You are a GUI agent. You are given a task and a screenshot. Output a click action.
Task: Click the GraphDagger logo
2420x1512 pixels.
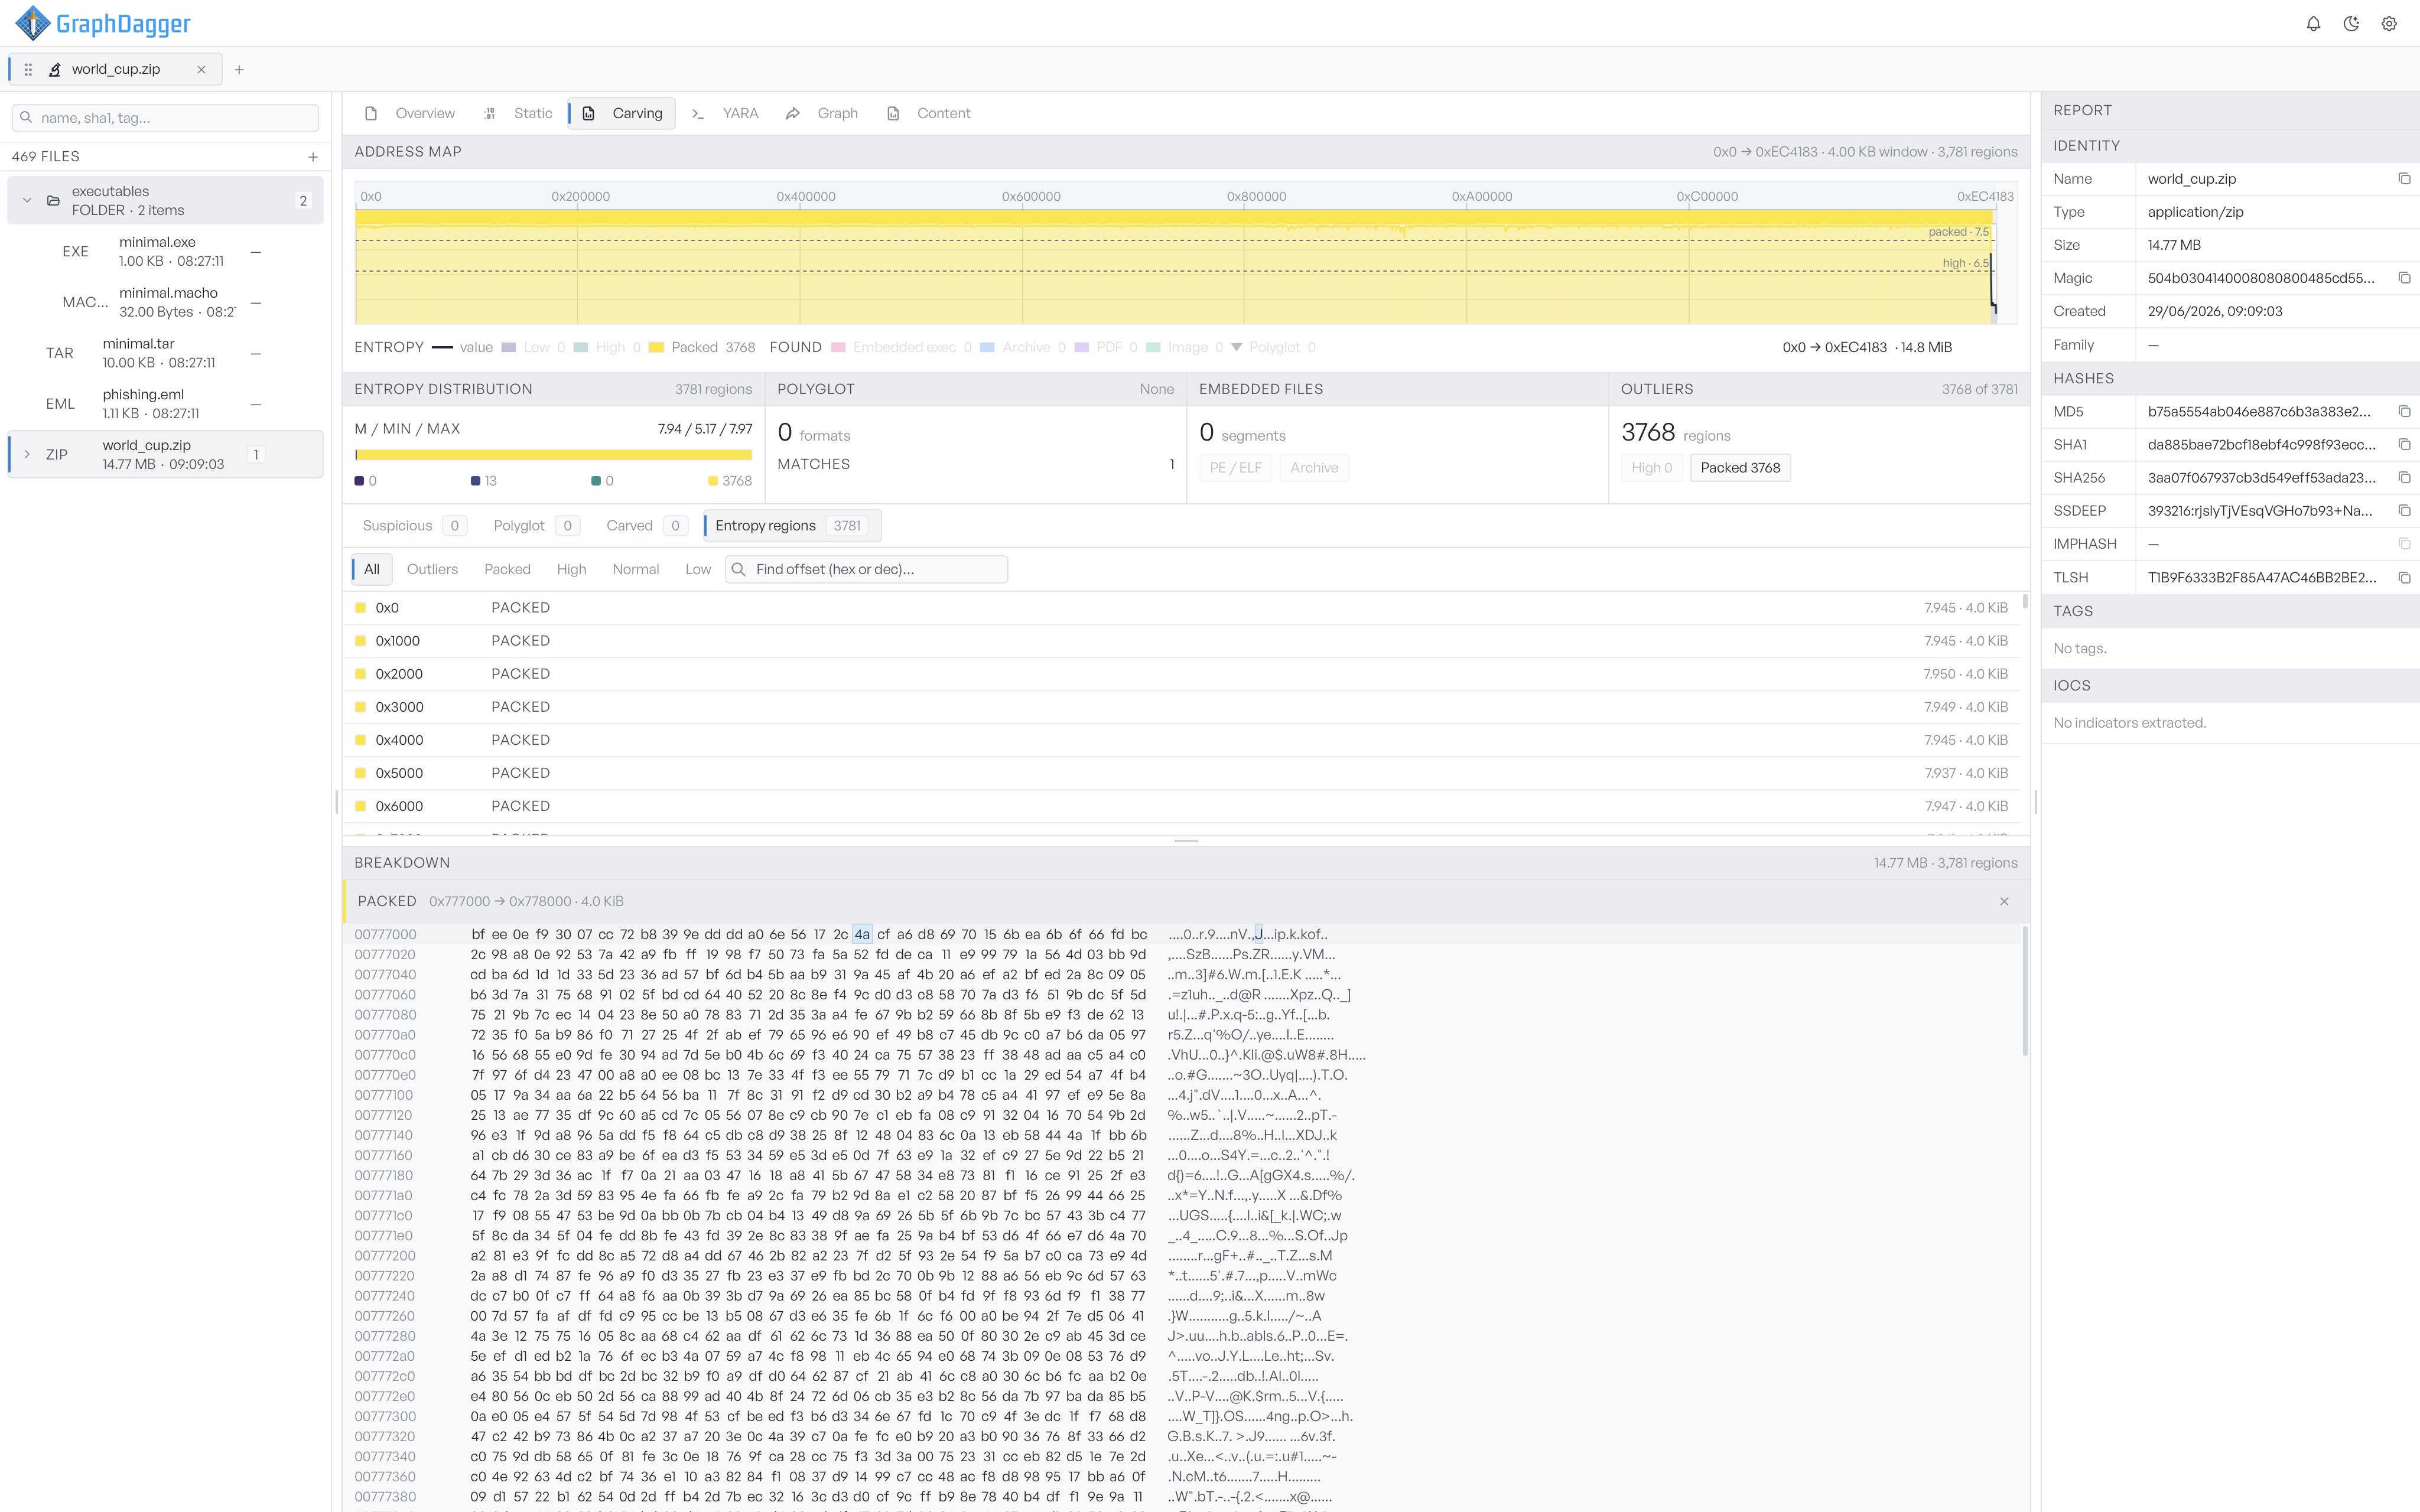(103, 23)
